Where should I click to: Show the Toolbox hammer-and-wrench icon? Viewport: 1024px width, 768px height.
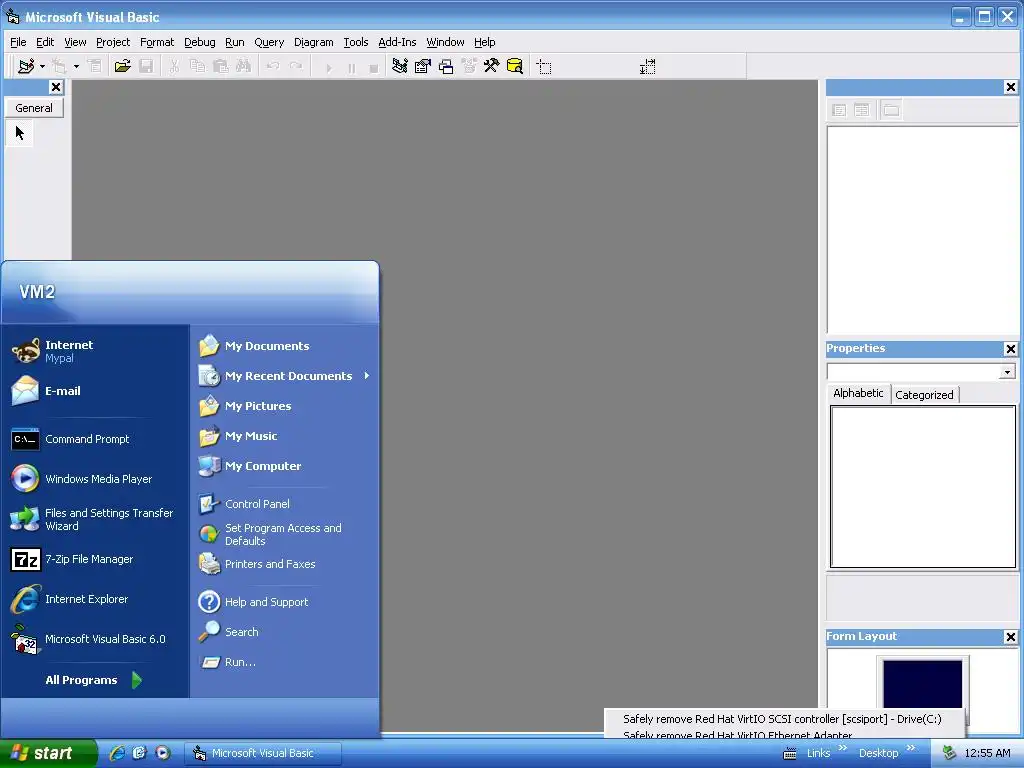tap(491, 66)
